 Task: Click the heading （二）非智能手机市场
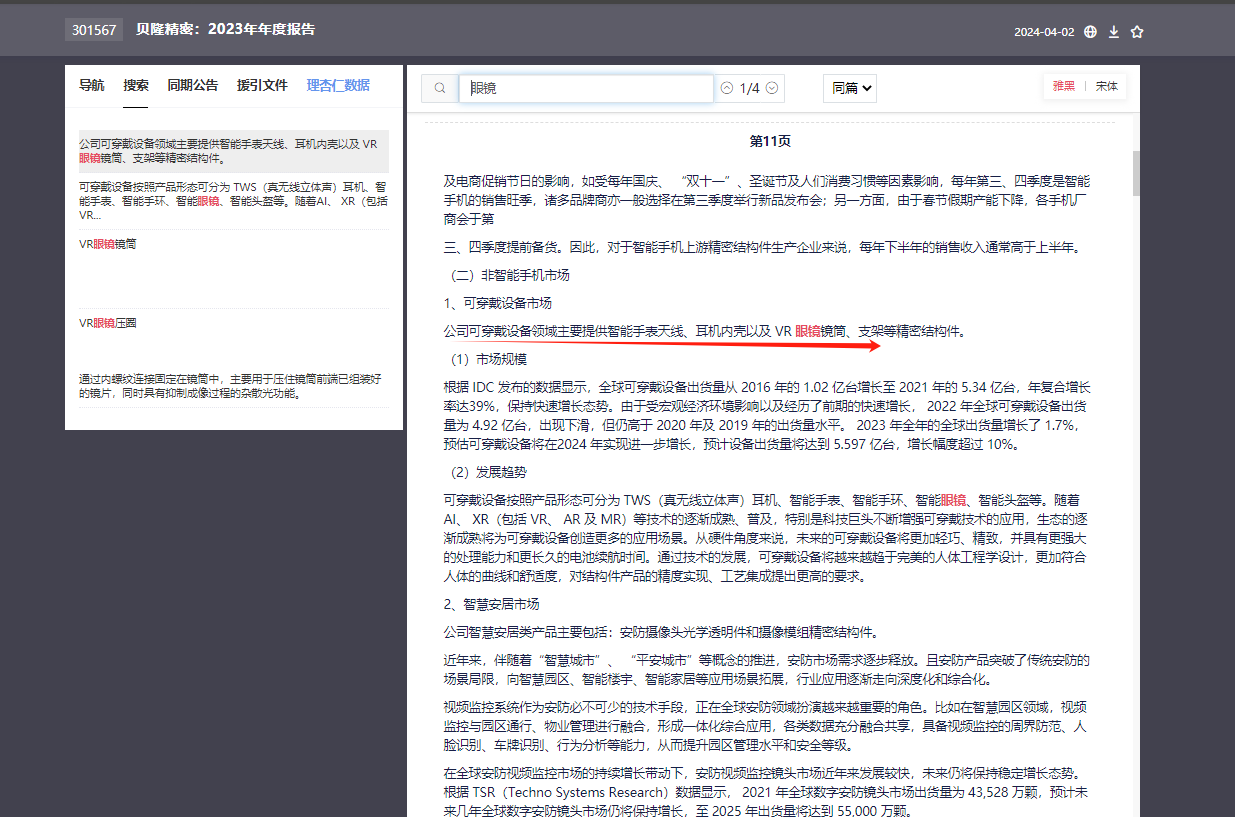(x=507, y=275)
